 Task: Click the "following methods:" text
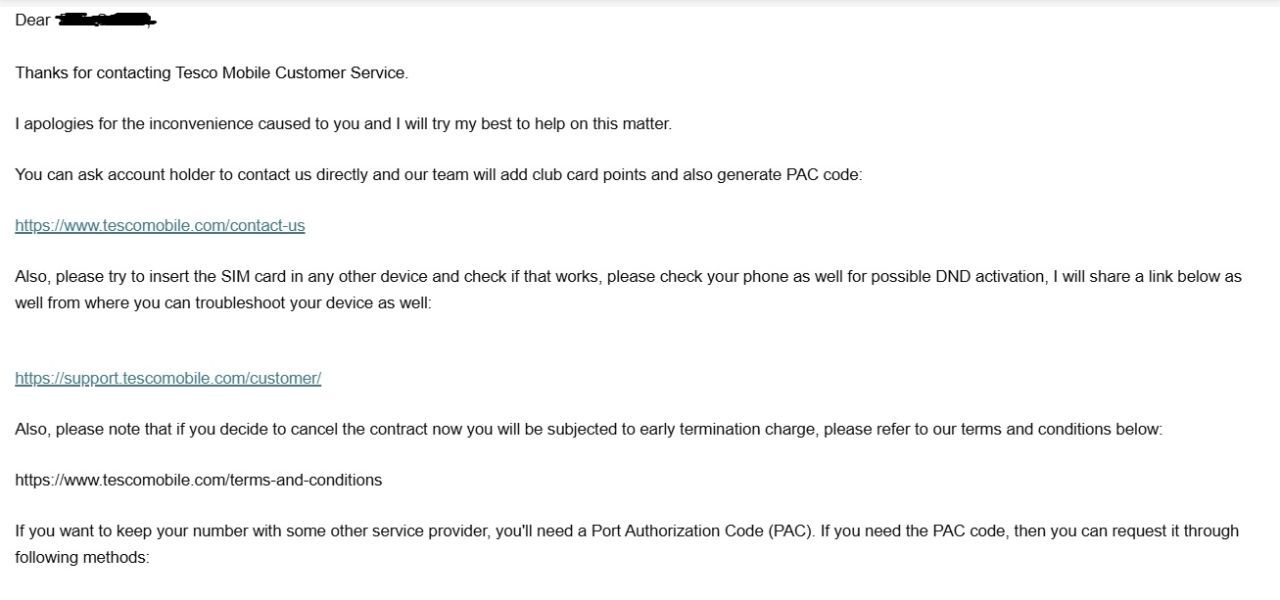[82, 557]
